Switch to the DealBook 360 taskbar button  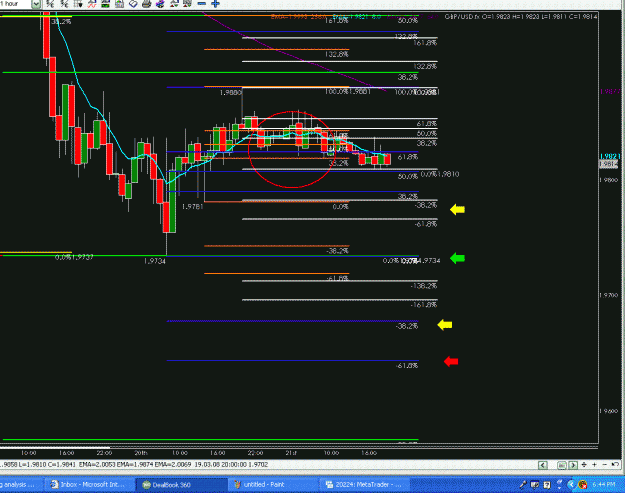click(181, 485)
